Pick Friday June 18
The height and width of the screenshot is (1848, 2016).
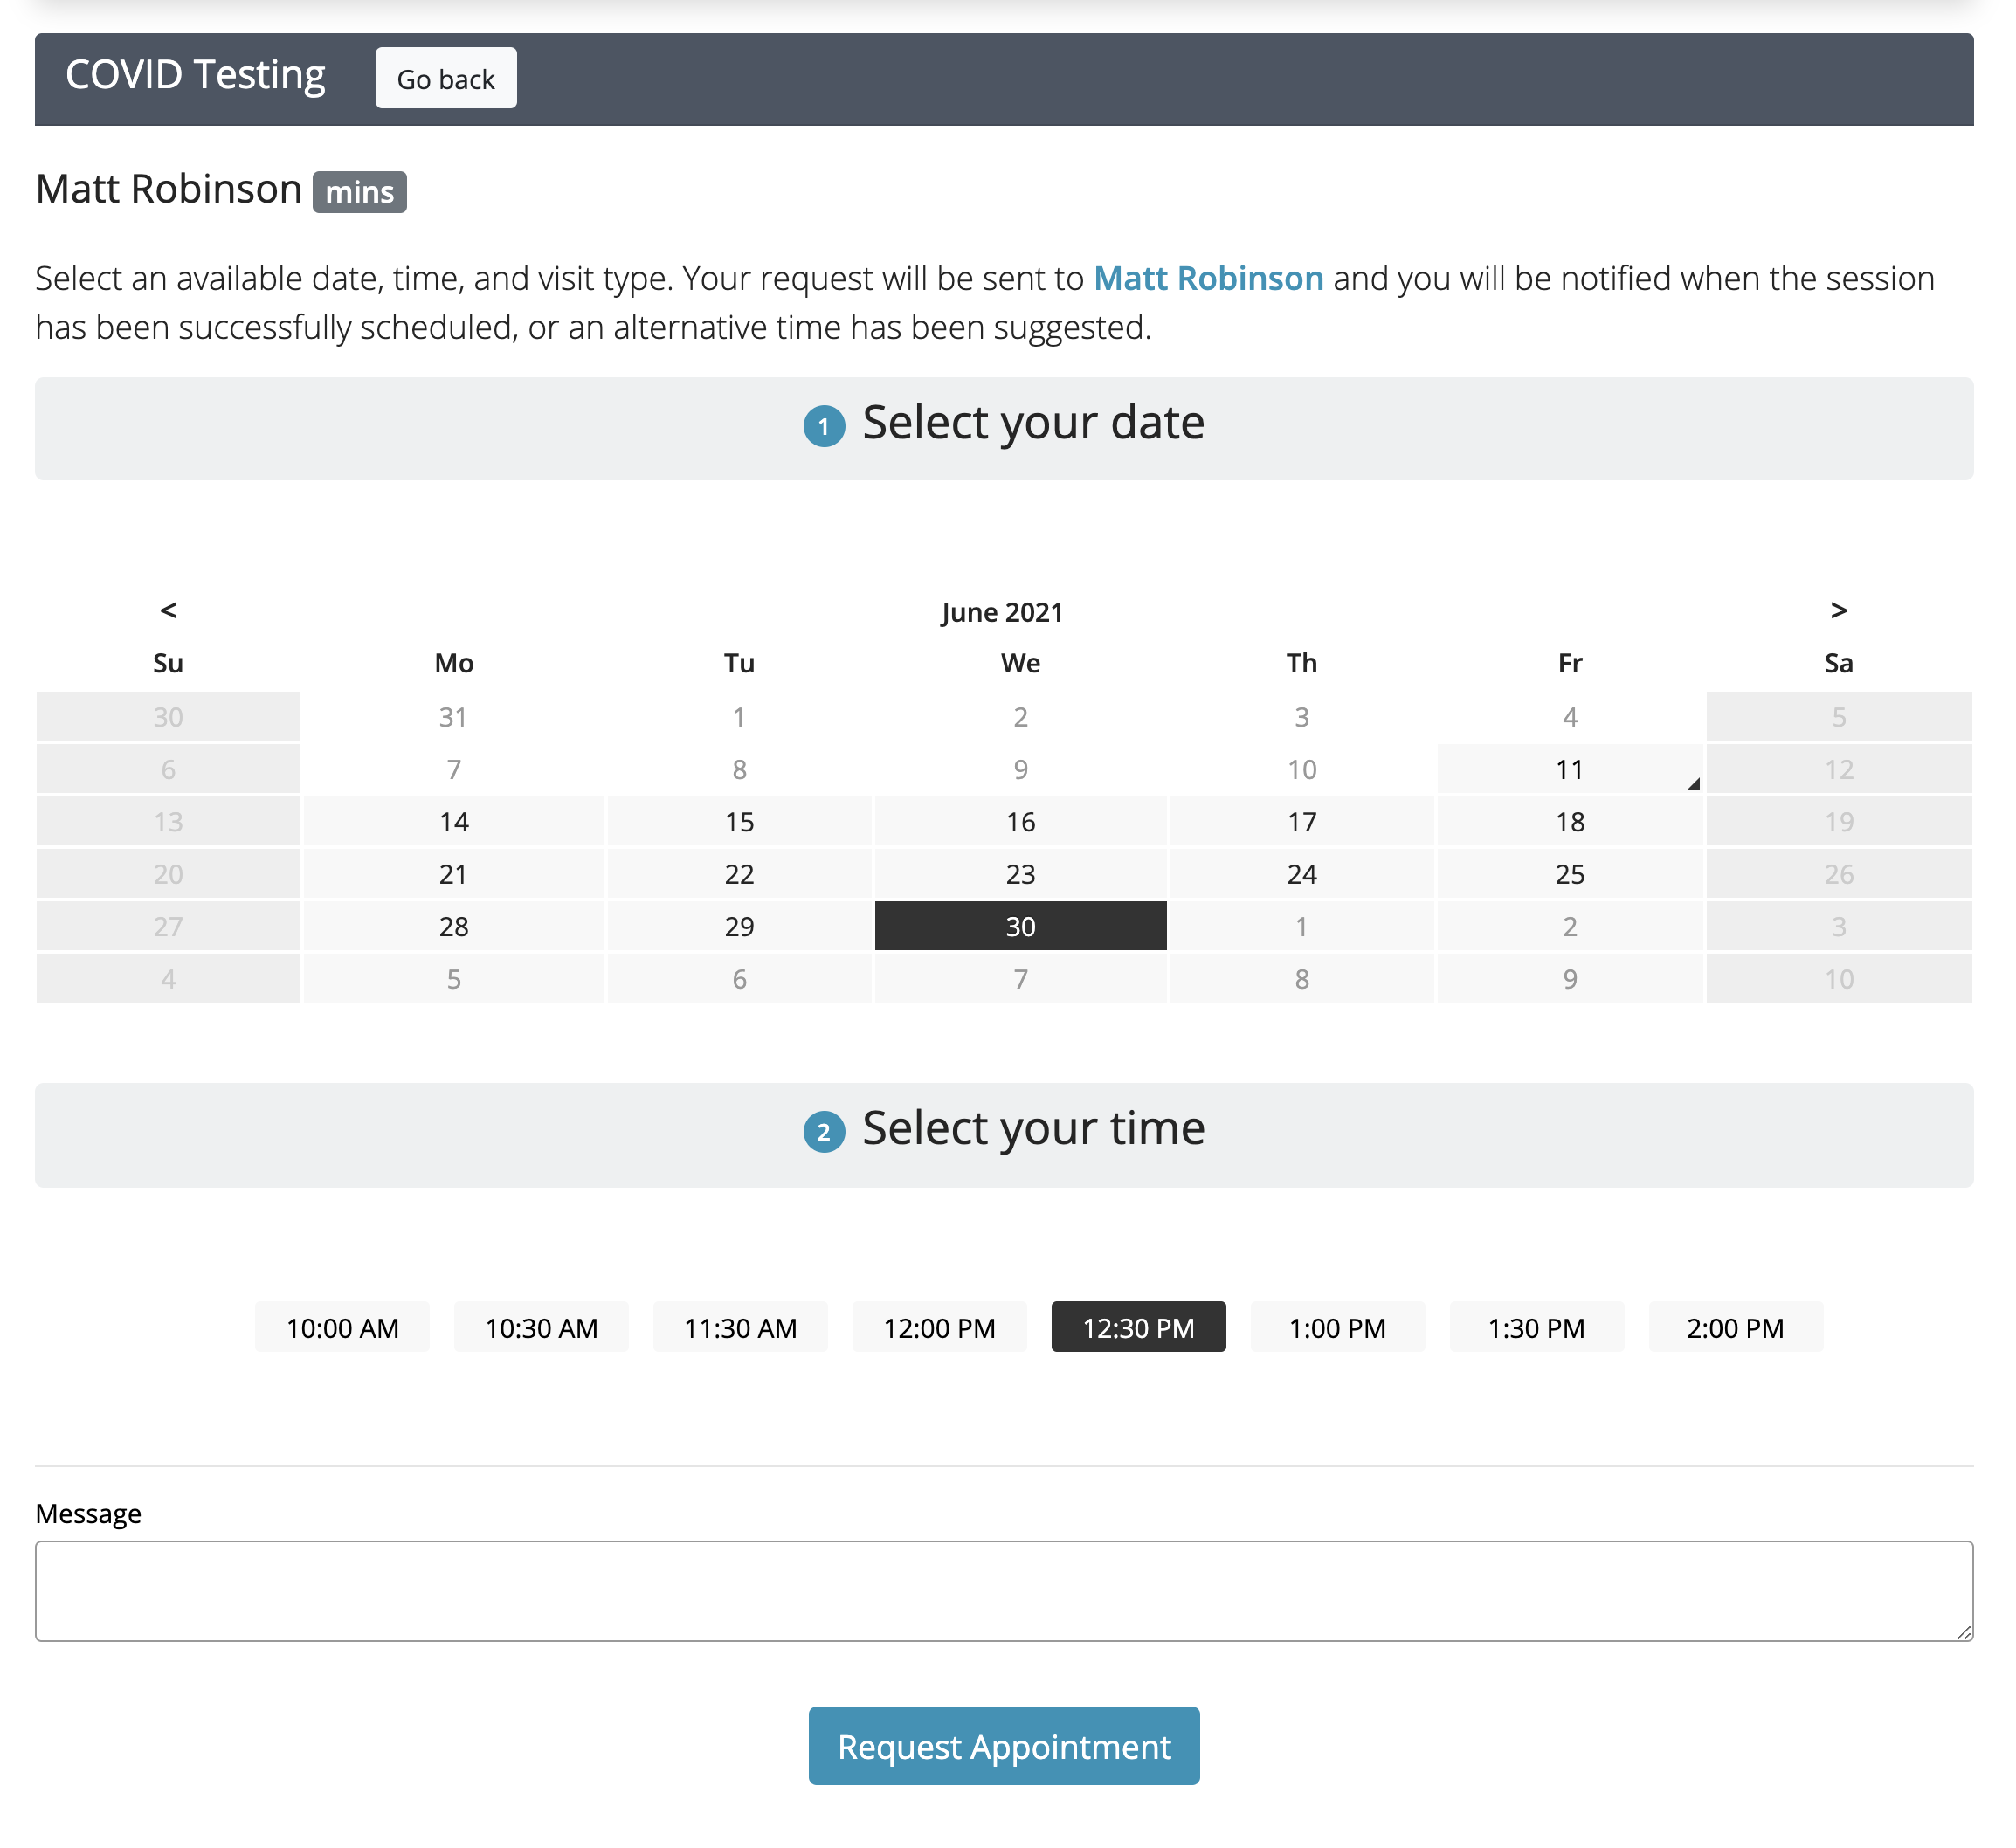(x=1569, y=822)
